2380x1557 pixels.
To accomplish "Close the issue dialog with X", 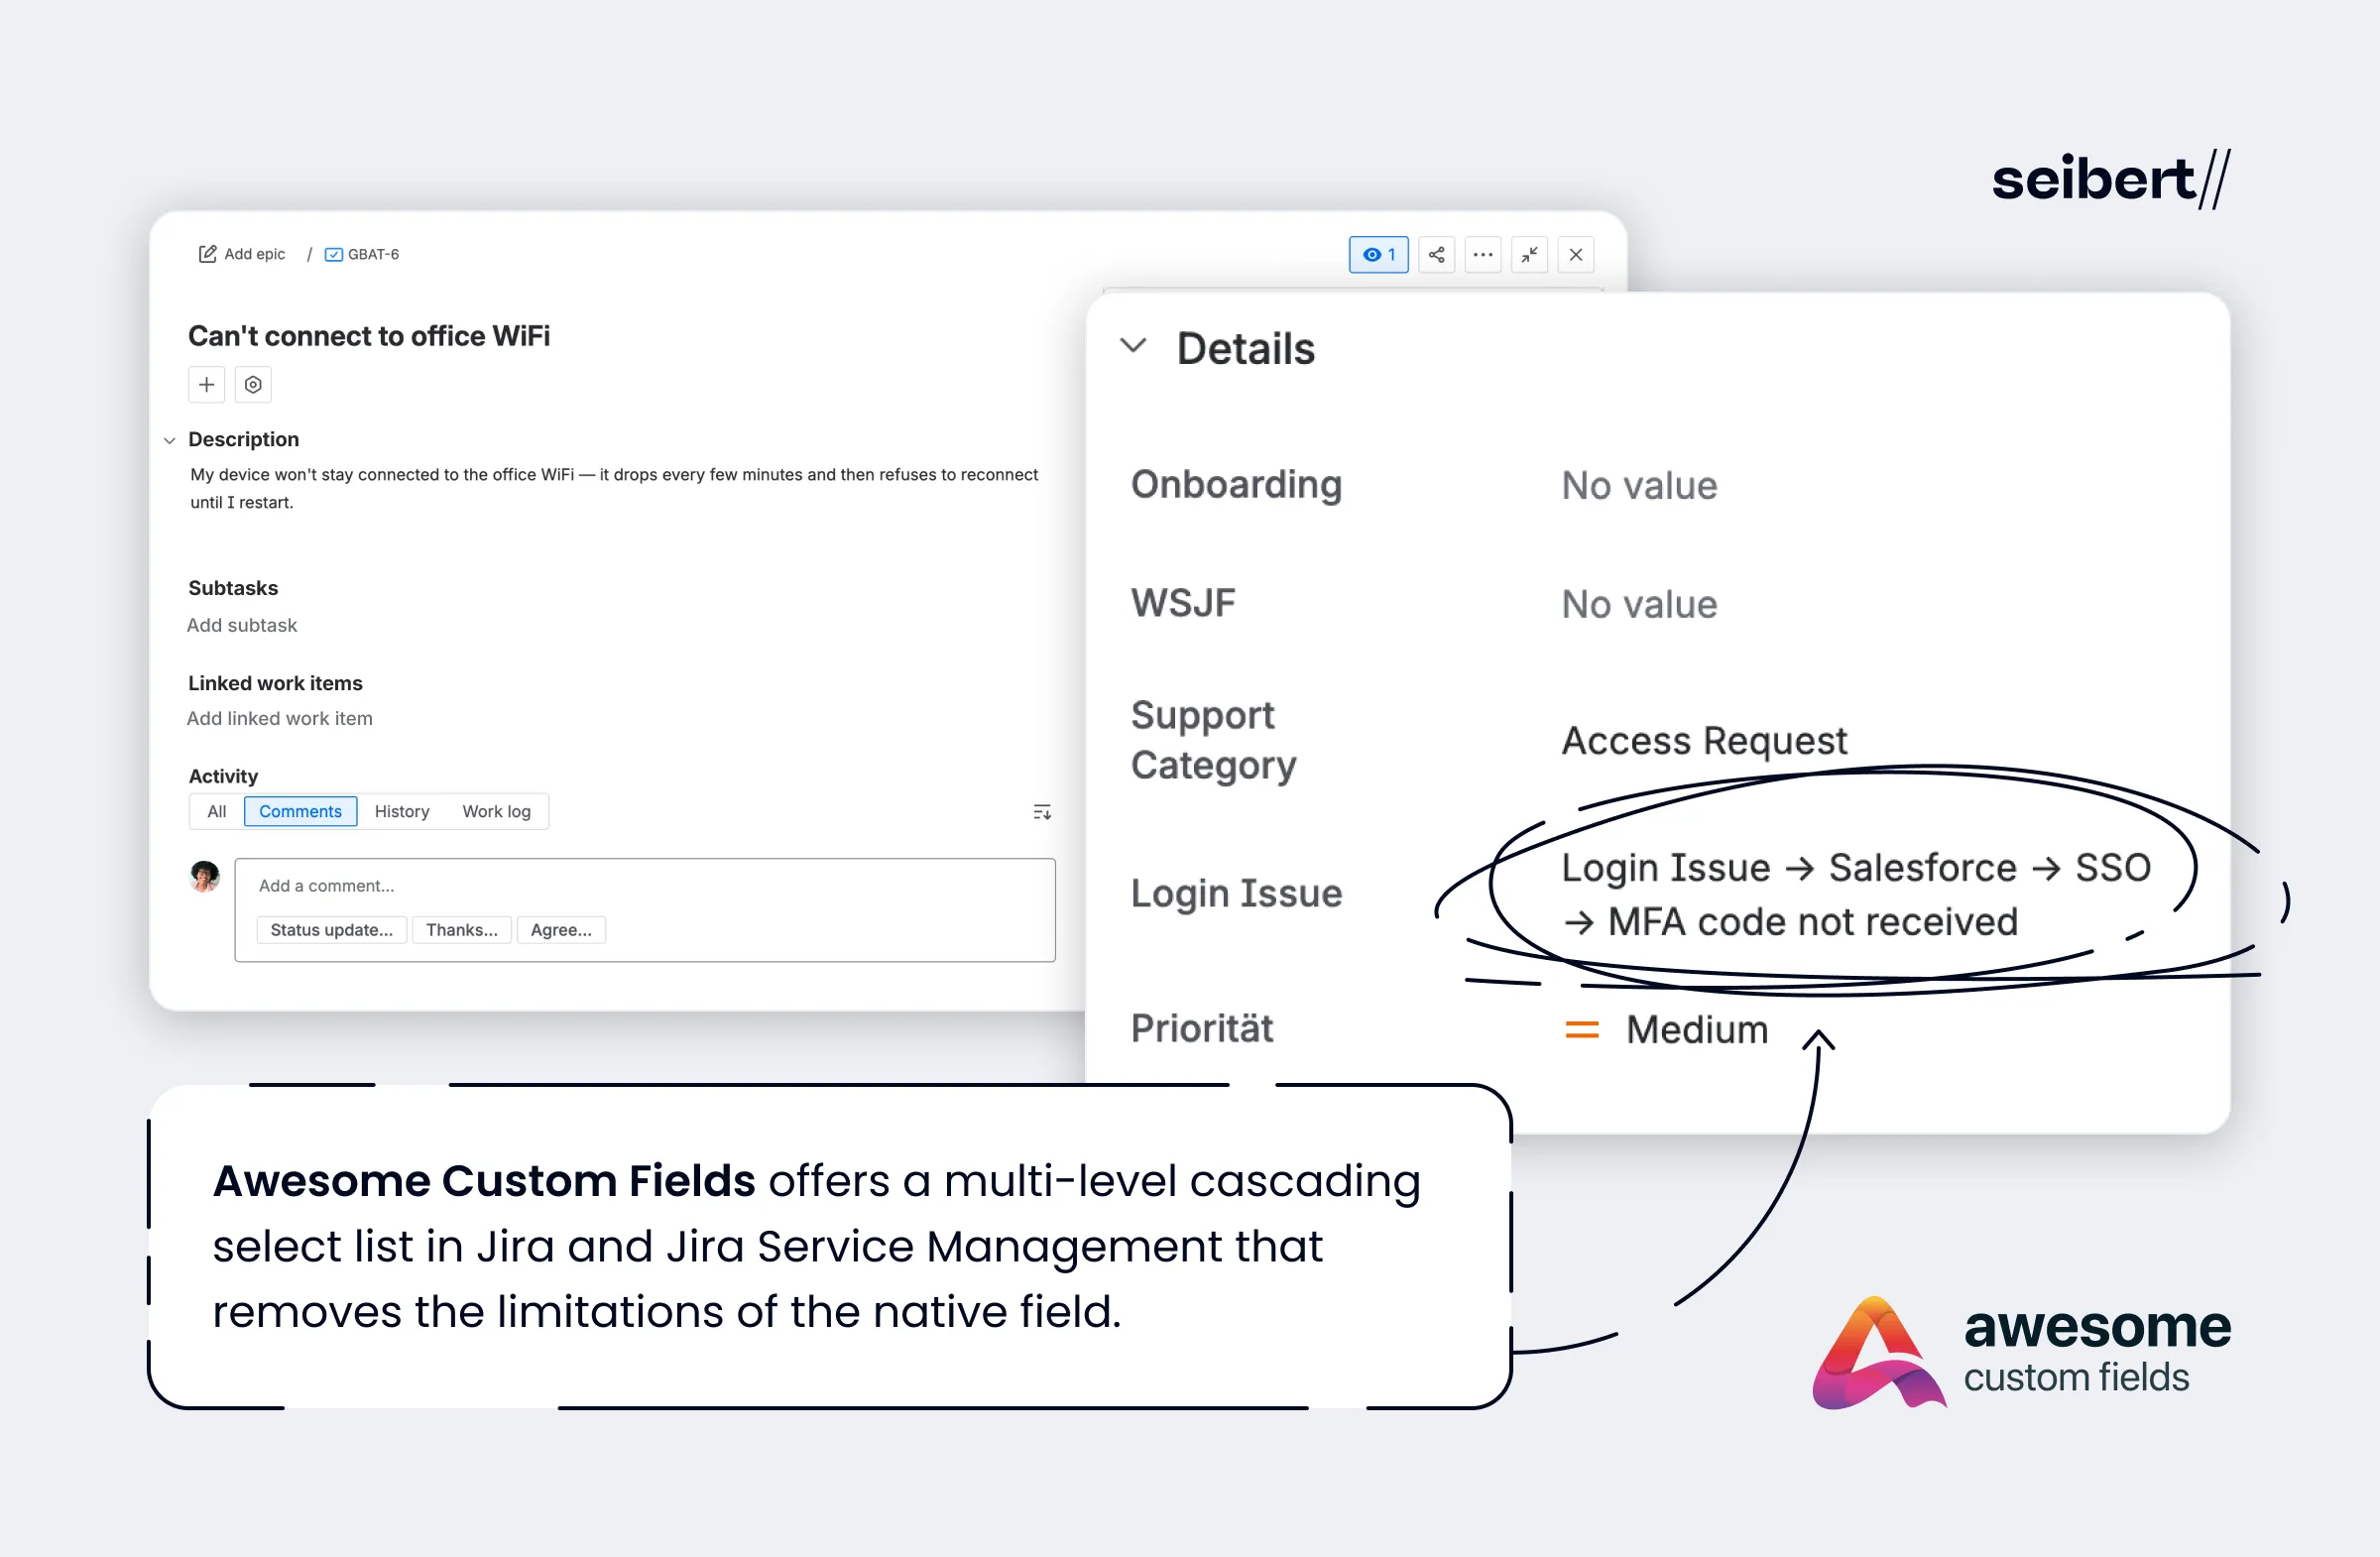I will pos(1575,255).
